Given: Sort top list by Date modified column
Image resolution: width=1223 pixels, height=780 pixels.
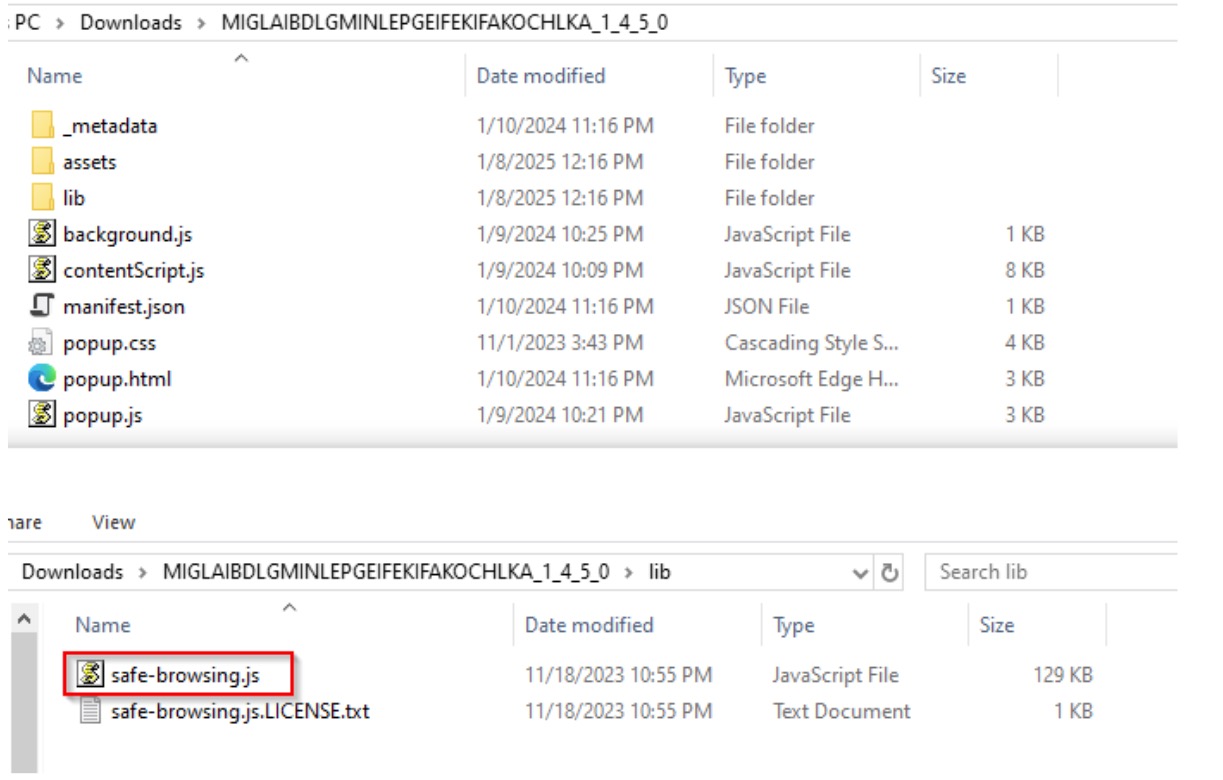Looking at the screenshot, I should pos(540,76).
